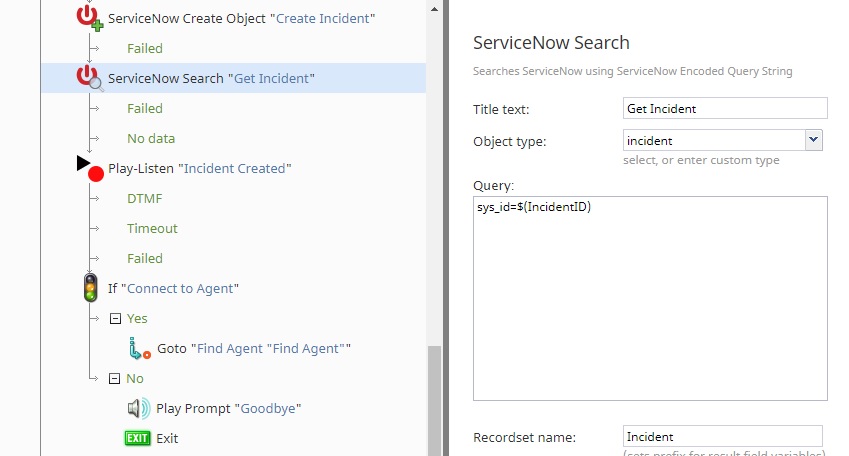This screenshot has width=849, height=456.
Task: Click Failed exit under Get Incident
Action: pyautogui.click(x=145, y=108)
